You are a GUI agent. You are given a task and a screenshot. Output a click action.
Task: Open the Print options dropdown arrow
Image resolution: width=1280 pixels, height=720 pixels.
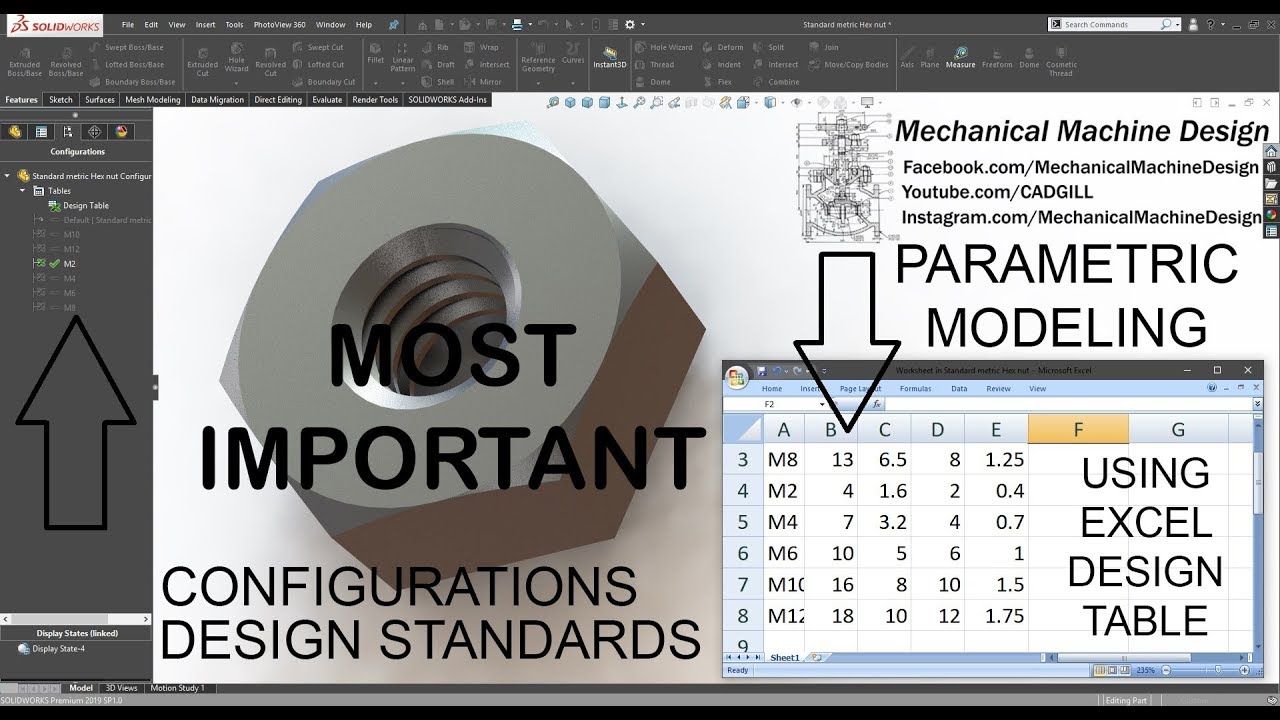(x=529, y=24)
